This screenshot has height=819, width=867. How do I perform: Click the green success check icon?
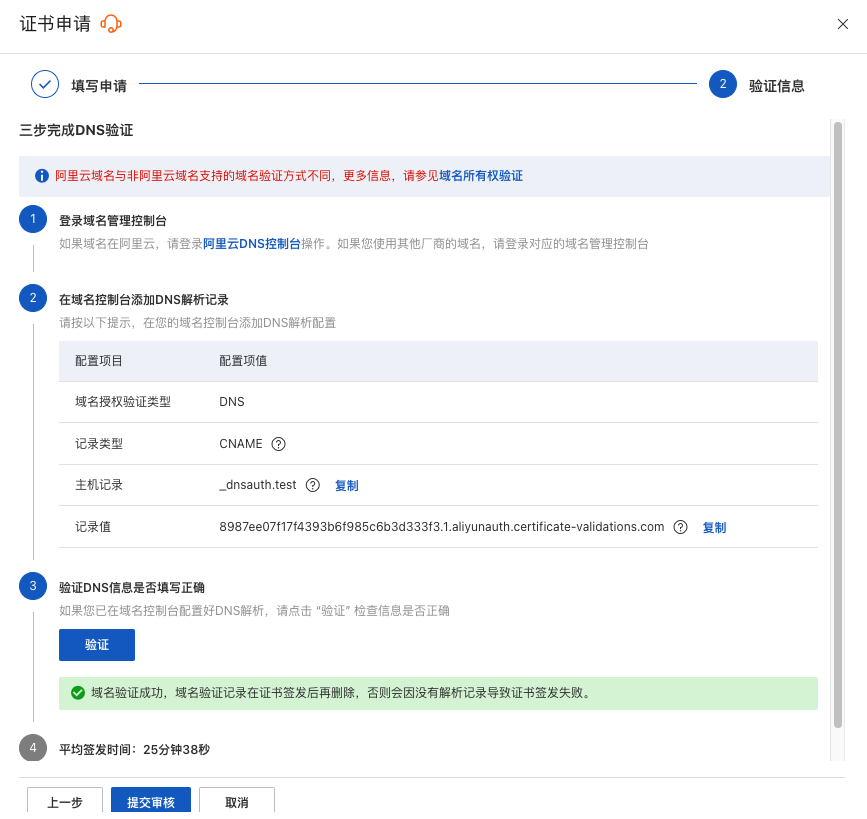pos(77,692)
